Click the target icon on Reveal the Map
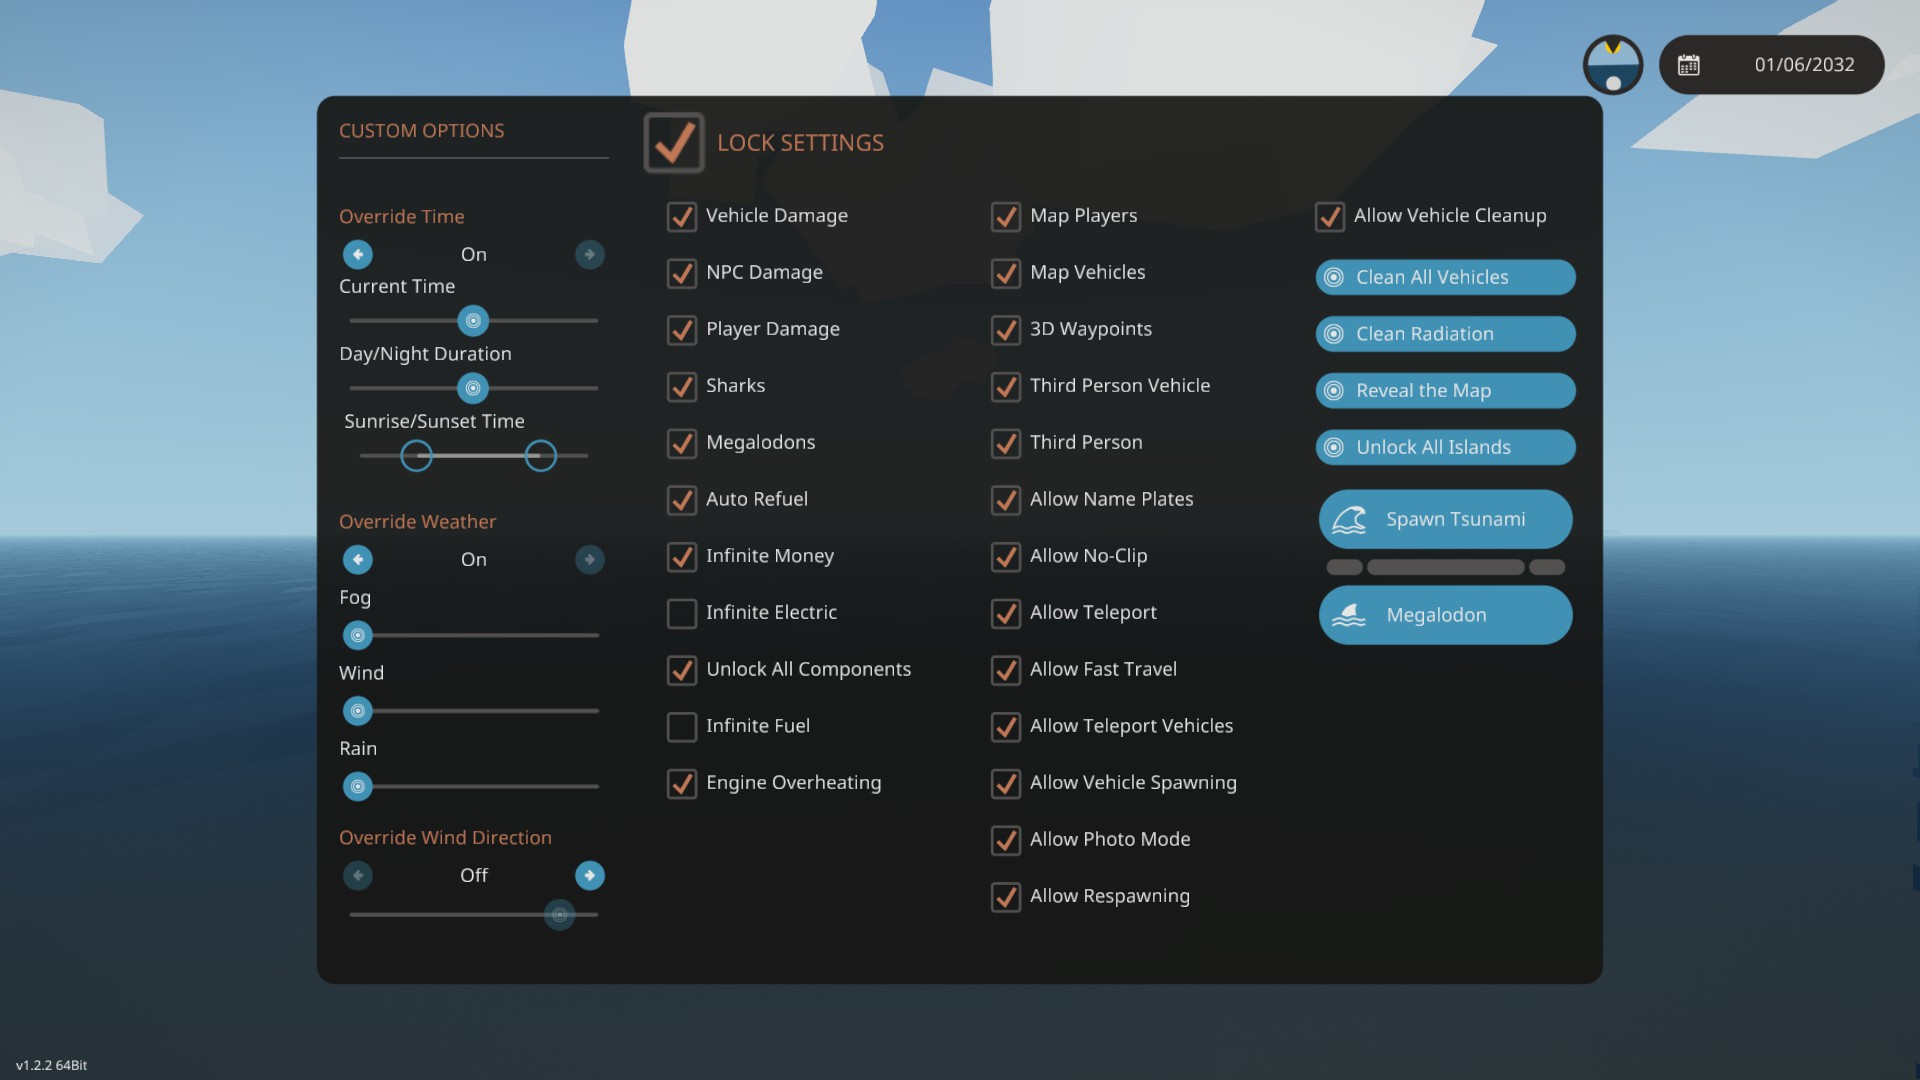 tap(1333, 391)
